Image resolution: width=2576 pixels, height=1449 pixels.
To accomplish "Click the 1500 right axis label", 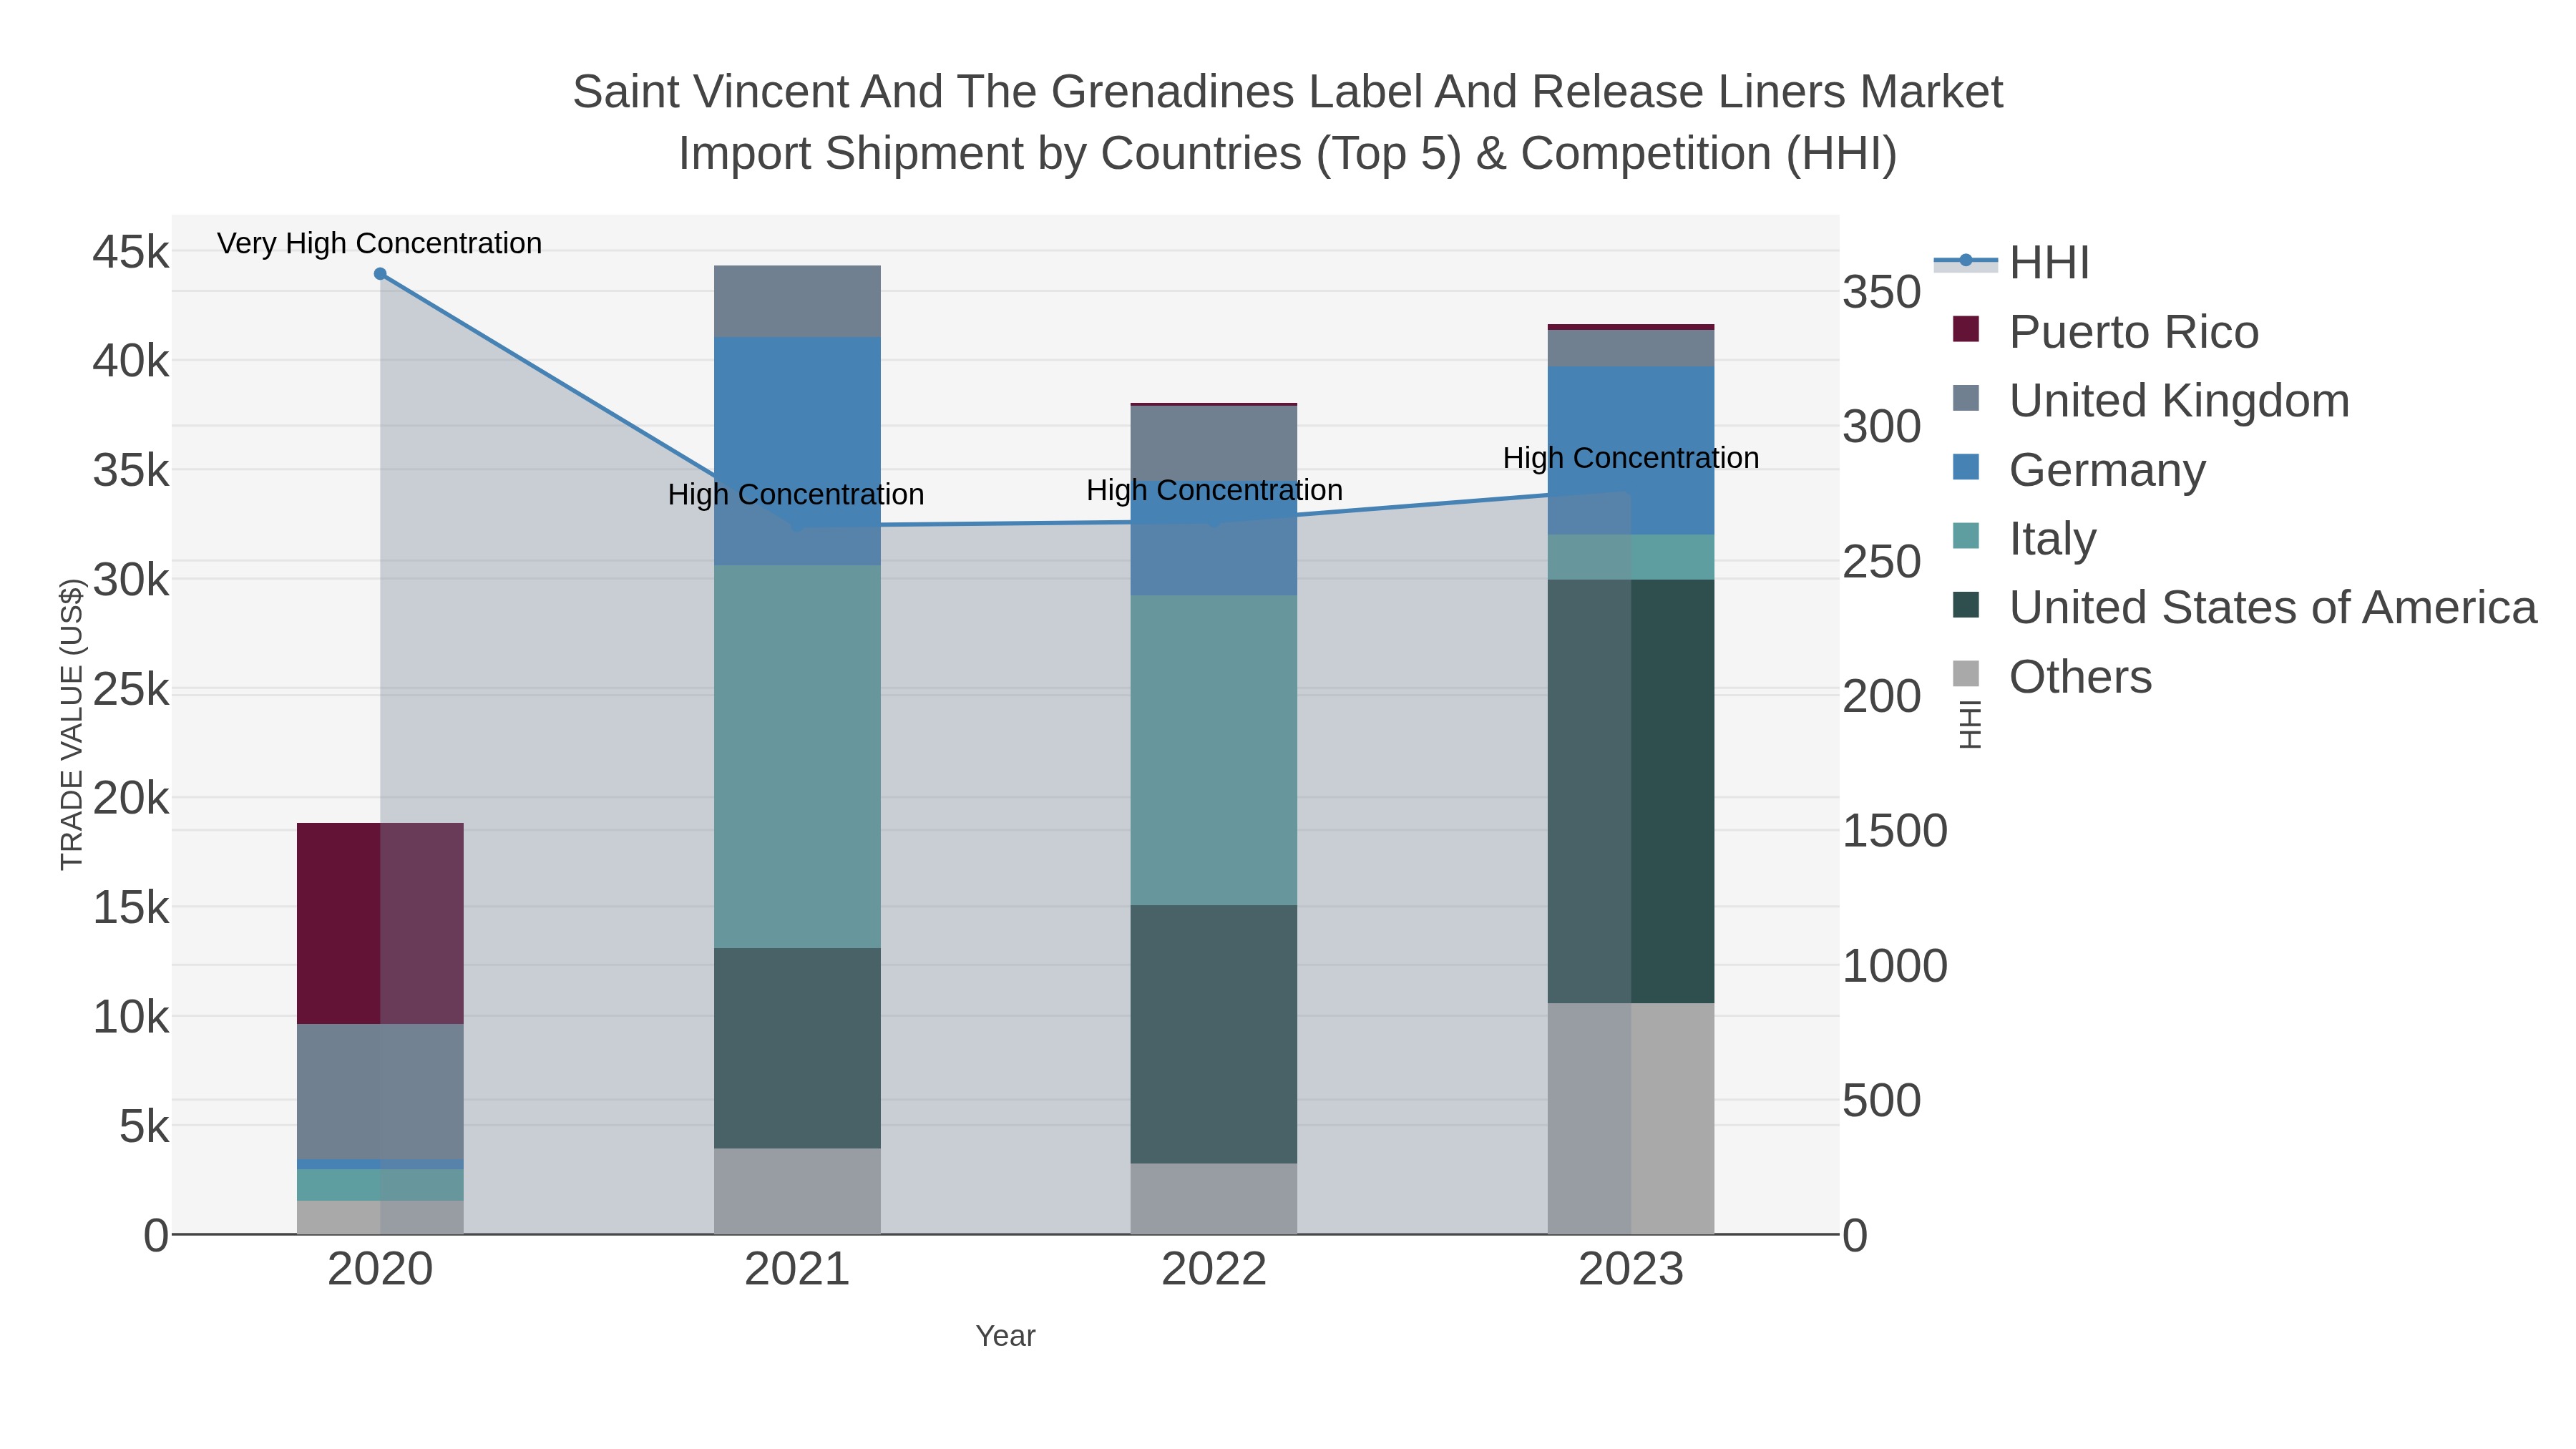I will (1895, 831).
